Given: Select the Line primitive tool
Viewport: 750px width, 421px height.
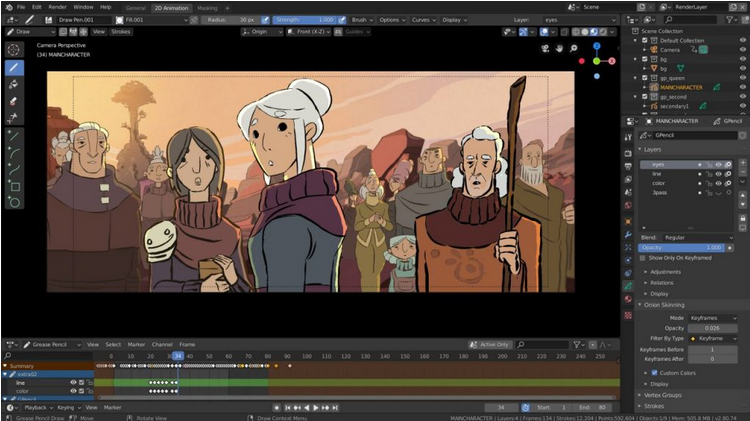Looking at the screenshot, I should pos(14,136).
